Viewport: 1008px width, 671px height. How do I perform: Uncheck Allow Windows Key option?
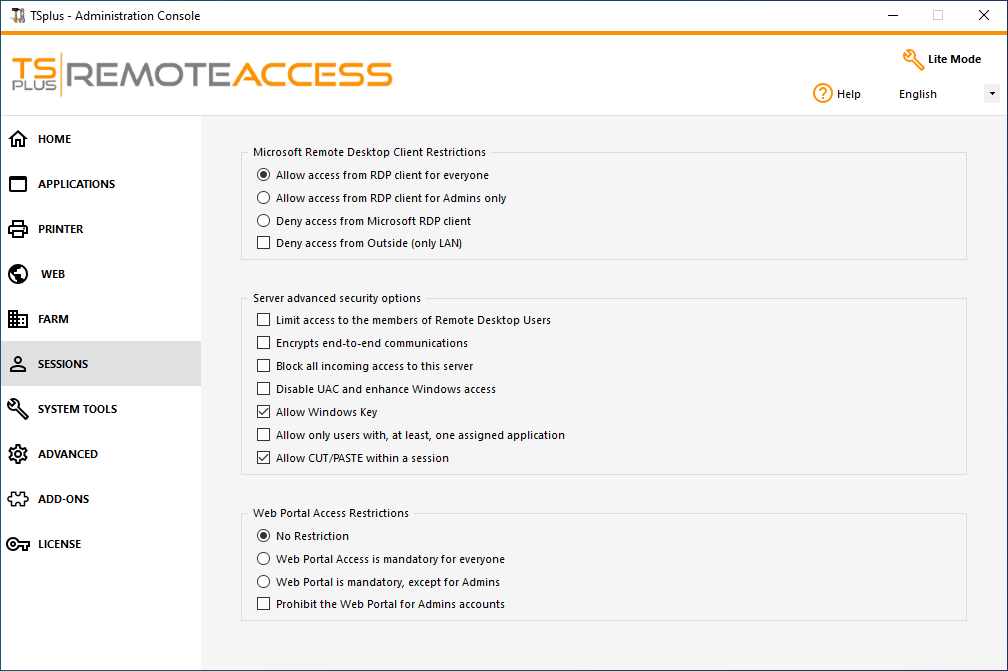pyautogui.click(x=264, y=412)
